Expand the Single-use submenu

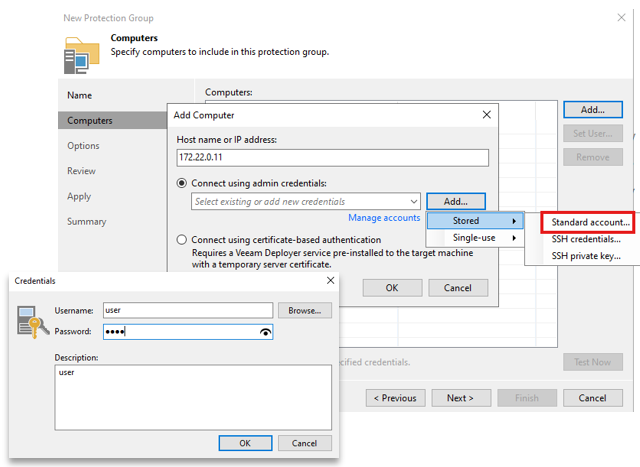pyautogui.click(x=474, y=238)
